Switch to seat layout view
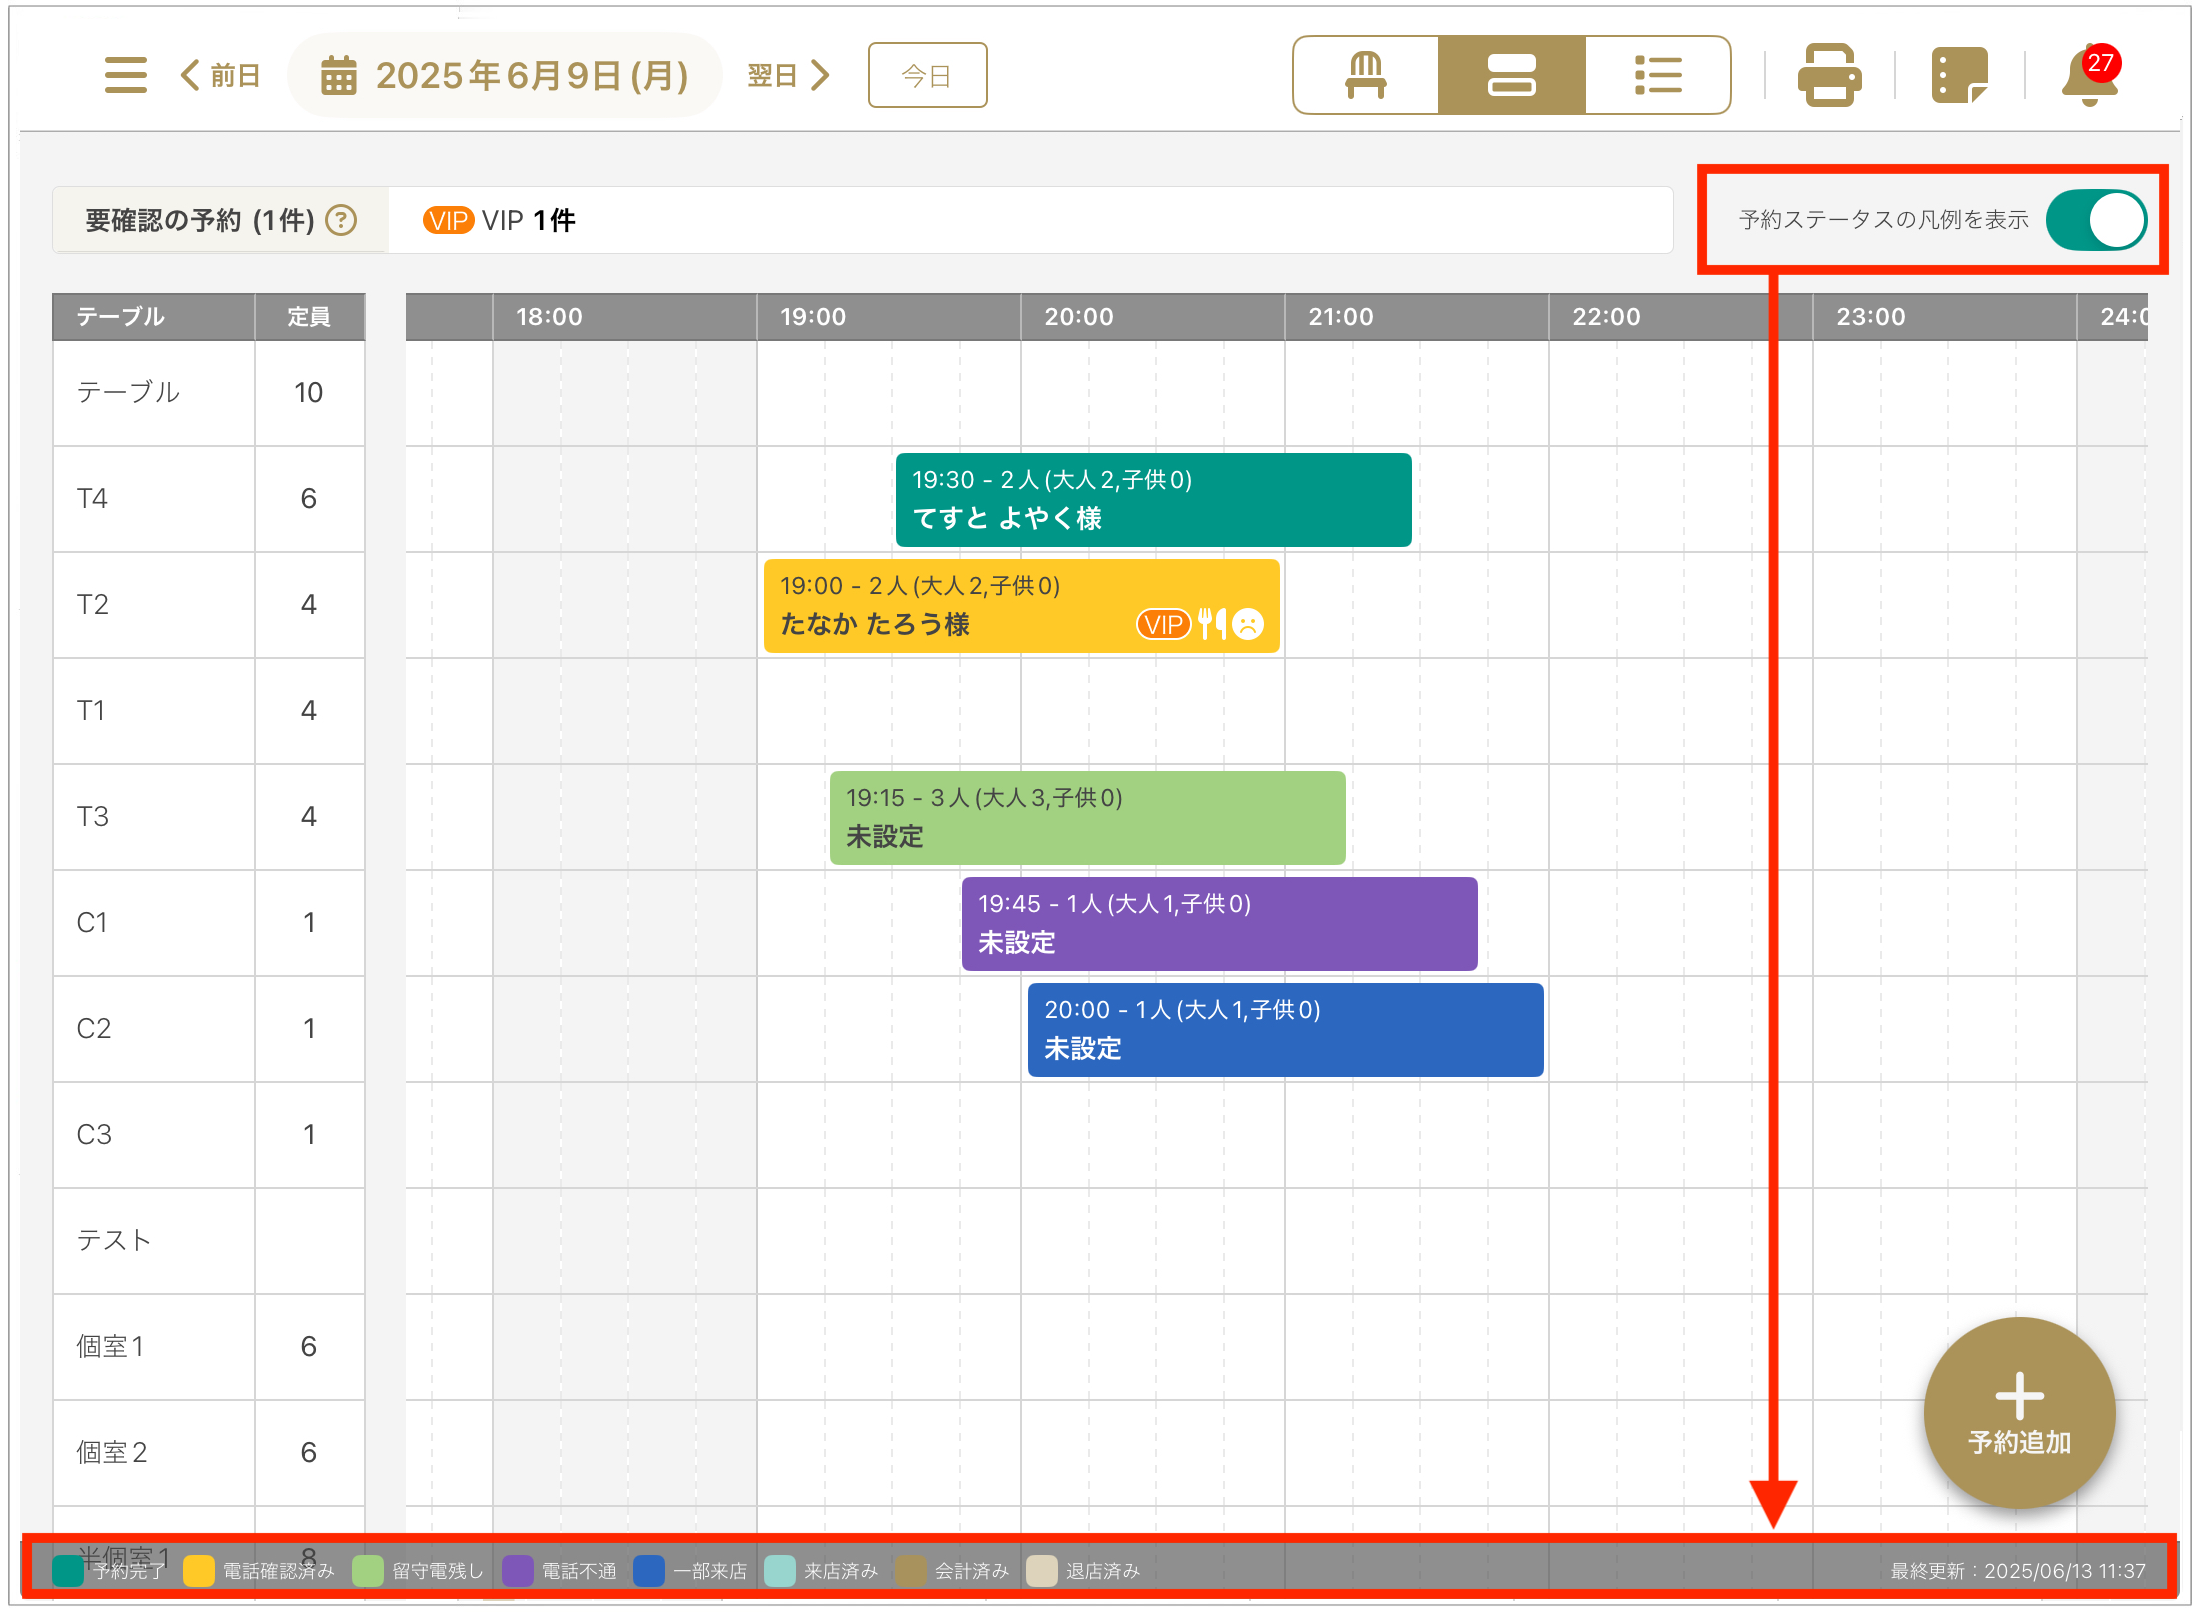This screenshot has width=2198, height=1612. pos(1365,75)
